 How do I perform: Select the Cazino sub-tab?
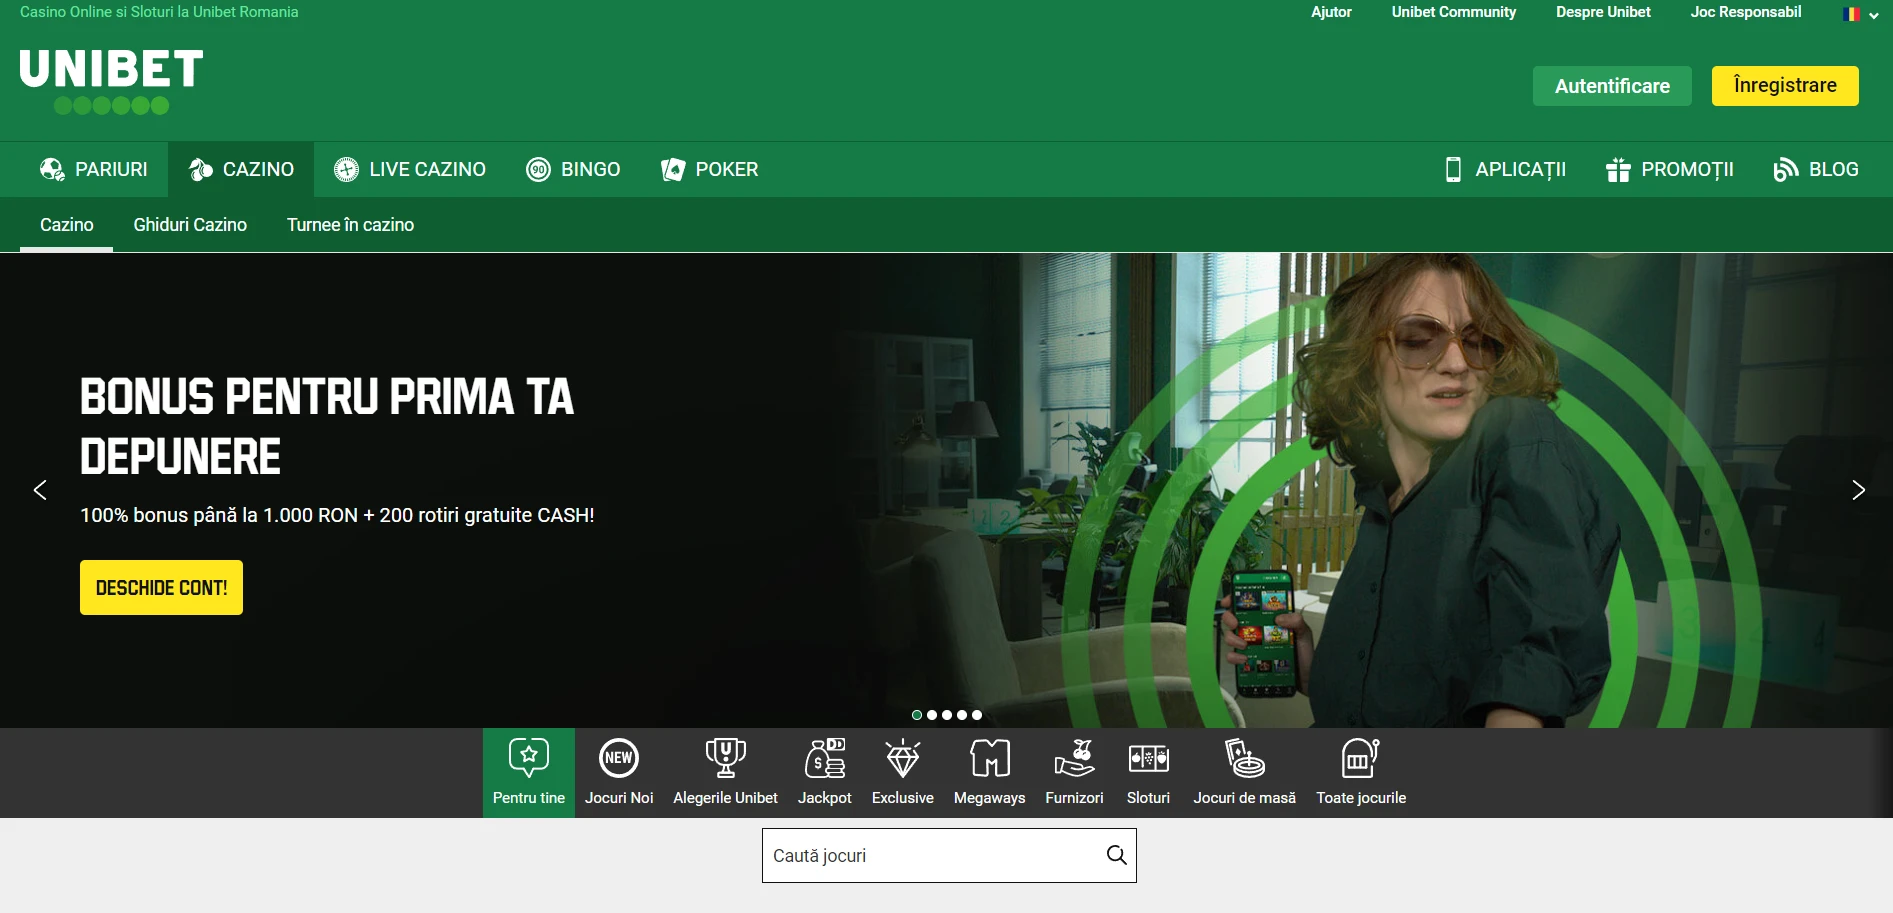tap(67, 225)
